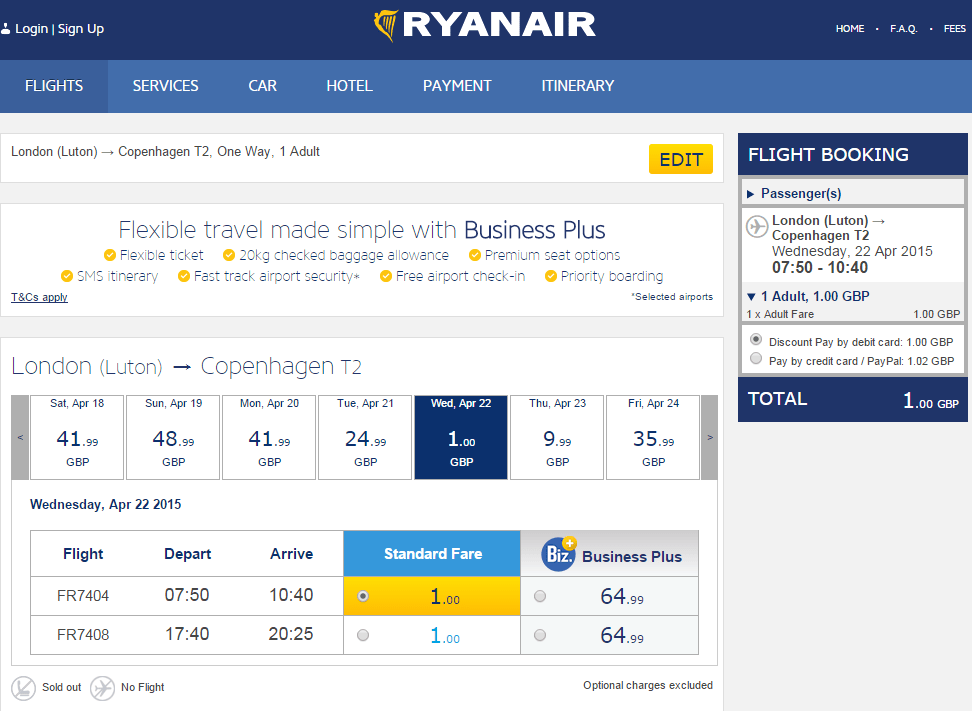Select Mon, Apr 20 date card
Image resolution: width=972 pixels, height=711 pixels.
269,438
